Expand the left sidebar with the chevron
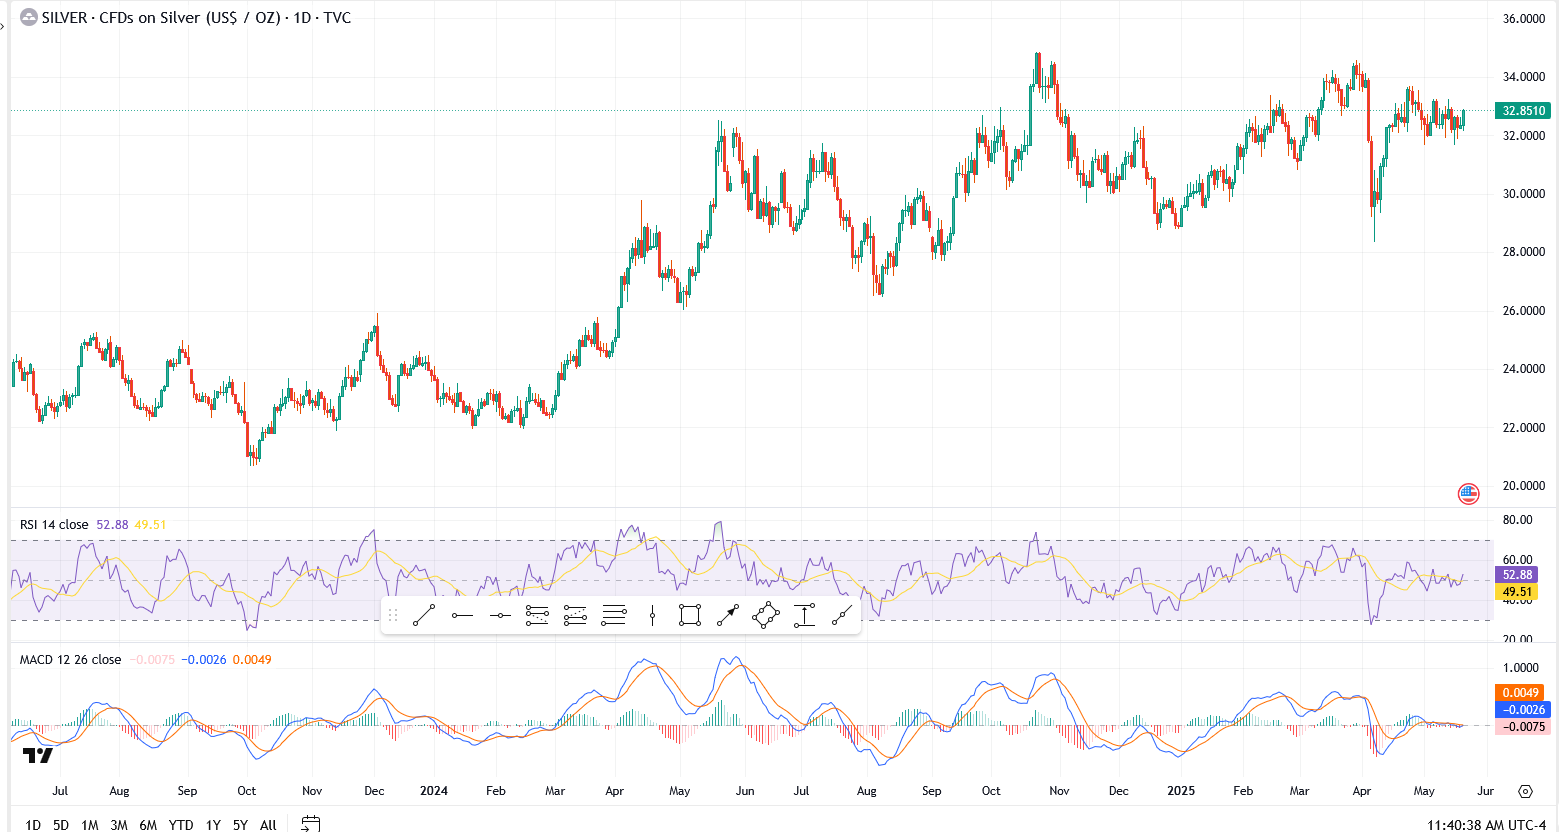1559x832 pixels. pos(4,27)
